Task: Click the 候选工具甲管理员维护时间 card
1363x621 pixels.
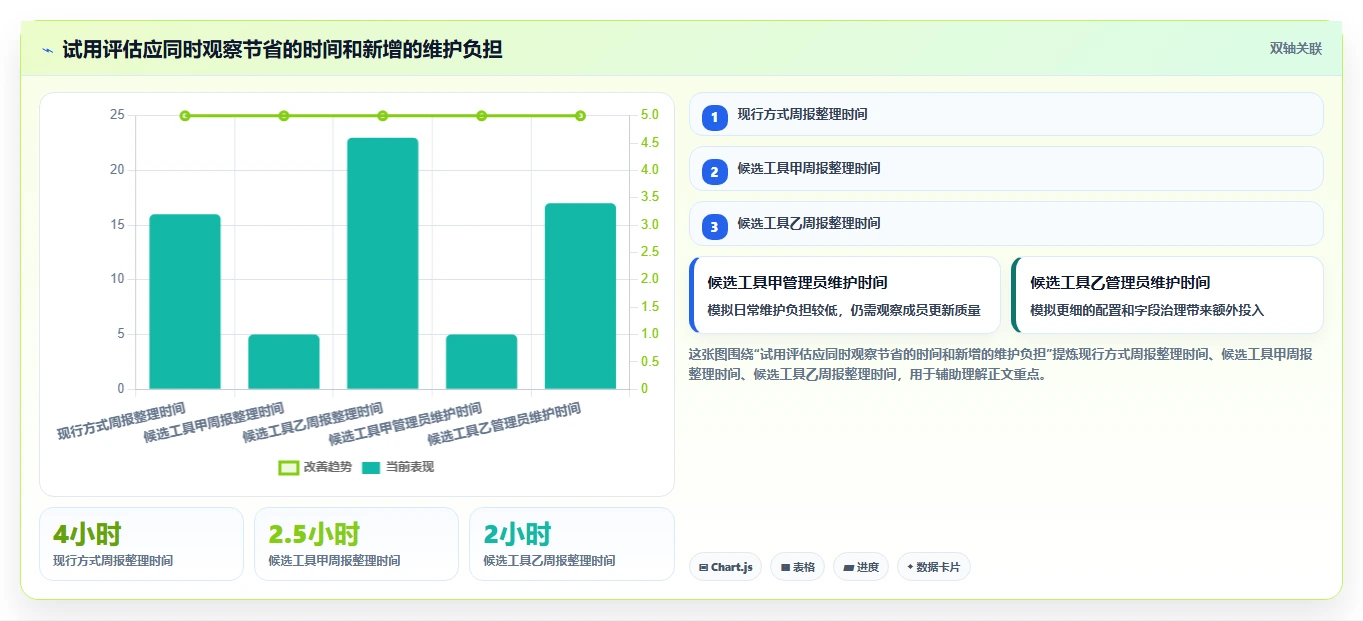Action: (845, 295)
